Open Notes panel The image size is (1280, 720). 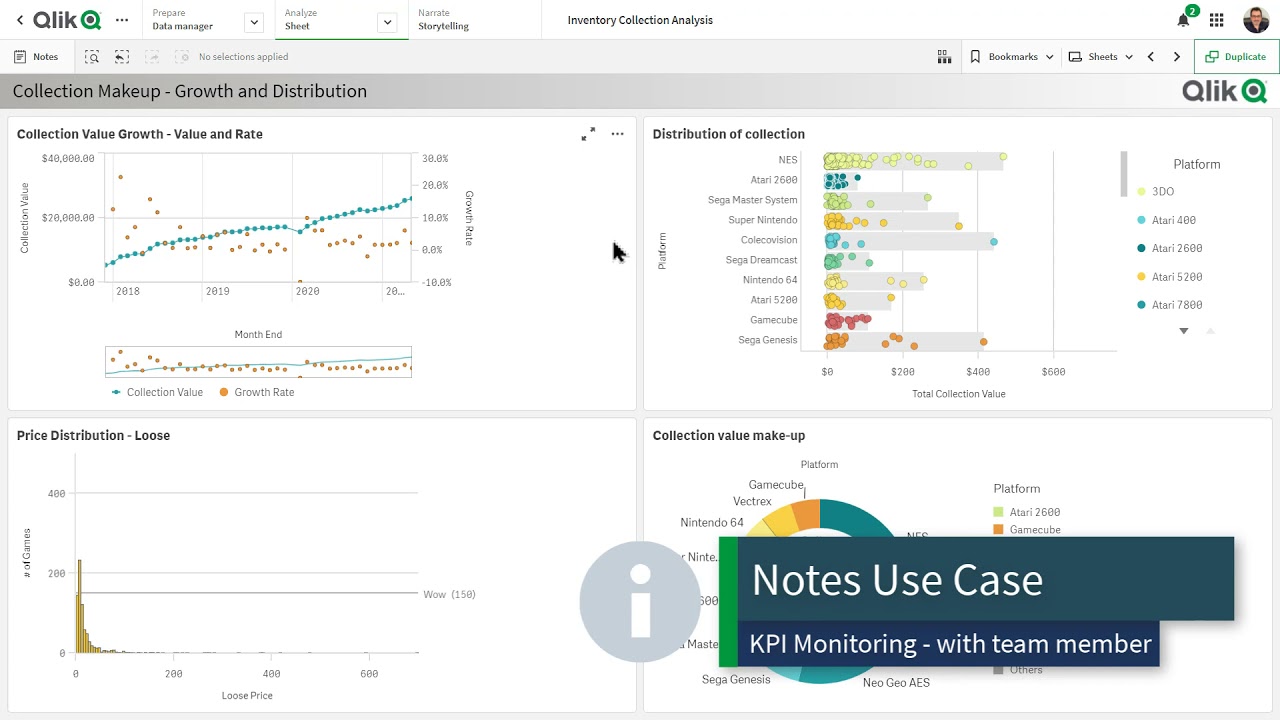[36, 57]
